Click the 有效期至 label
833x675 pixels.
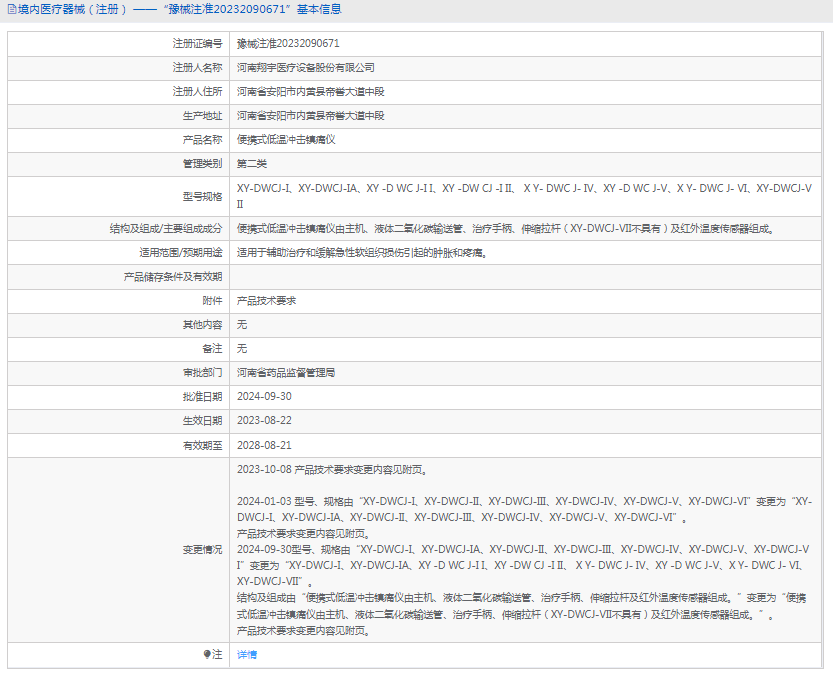click(202, 445)
